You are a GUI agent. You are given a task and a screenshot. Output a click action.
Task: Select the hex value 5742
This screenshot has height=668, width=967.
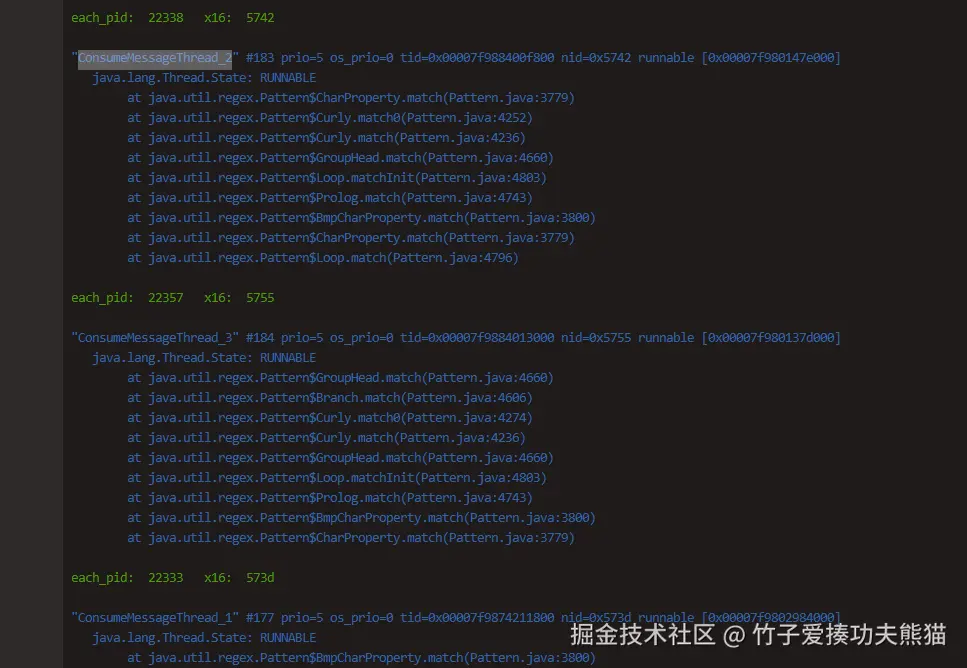tap(261, 17)
